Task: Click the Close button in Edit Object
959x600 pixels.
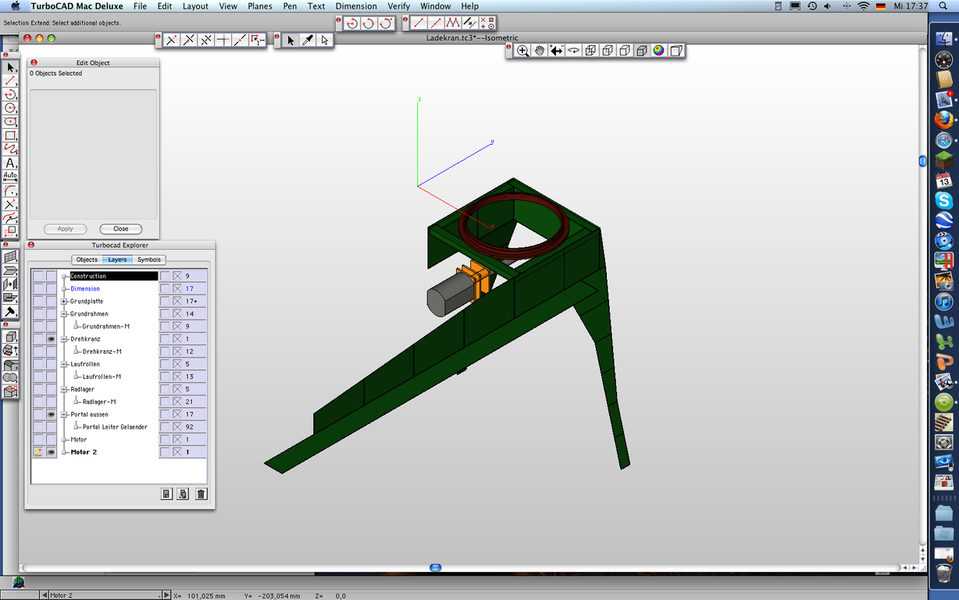Action: click(x=120, y=229)
